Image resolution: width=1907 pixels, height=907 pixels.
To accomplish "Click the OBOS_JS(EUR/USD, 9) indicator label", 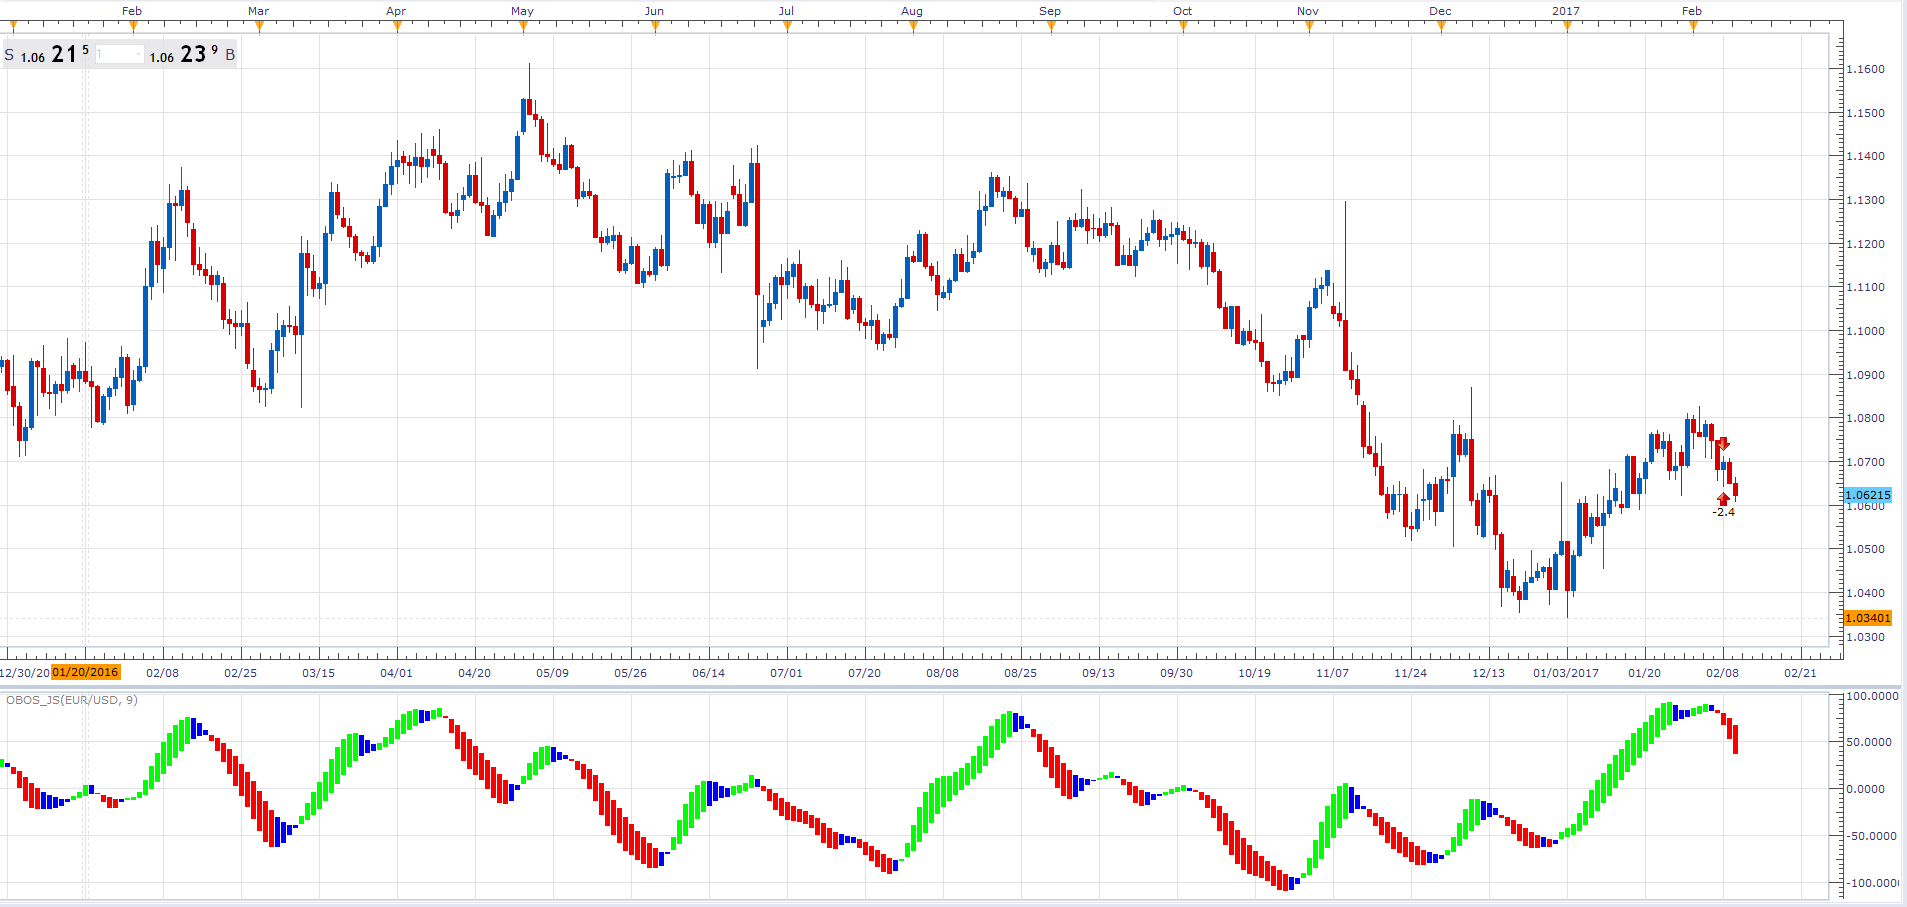I will click(72, 700).
